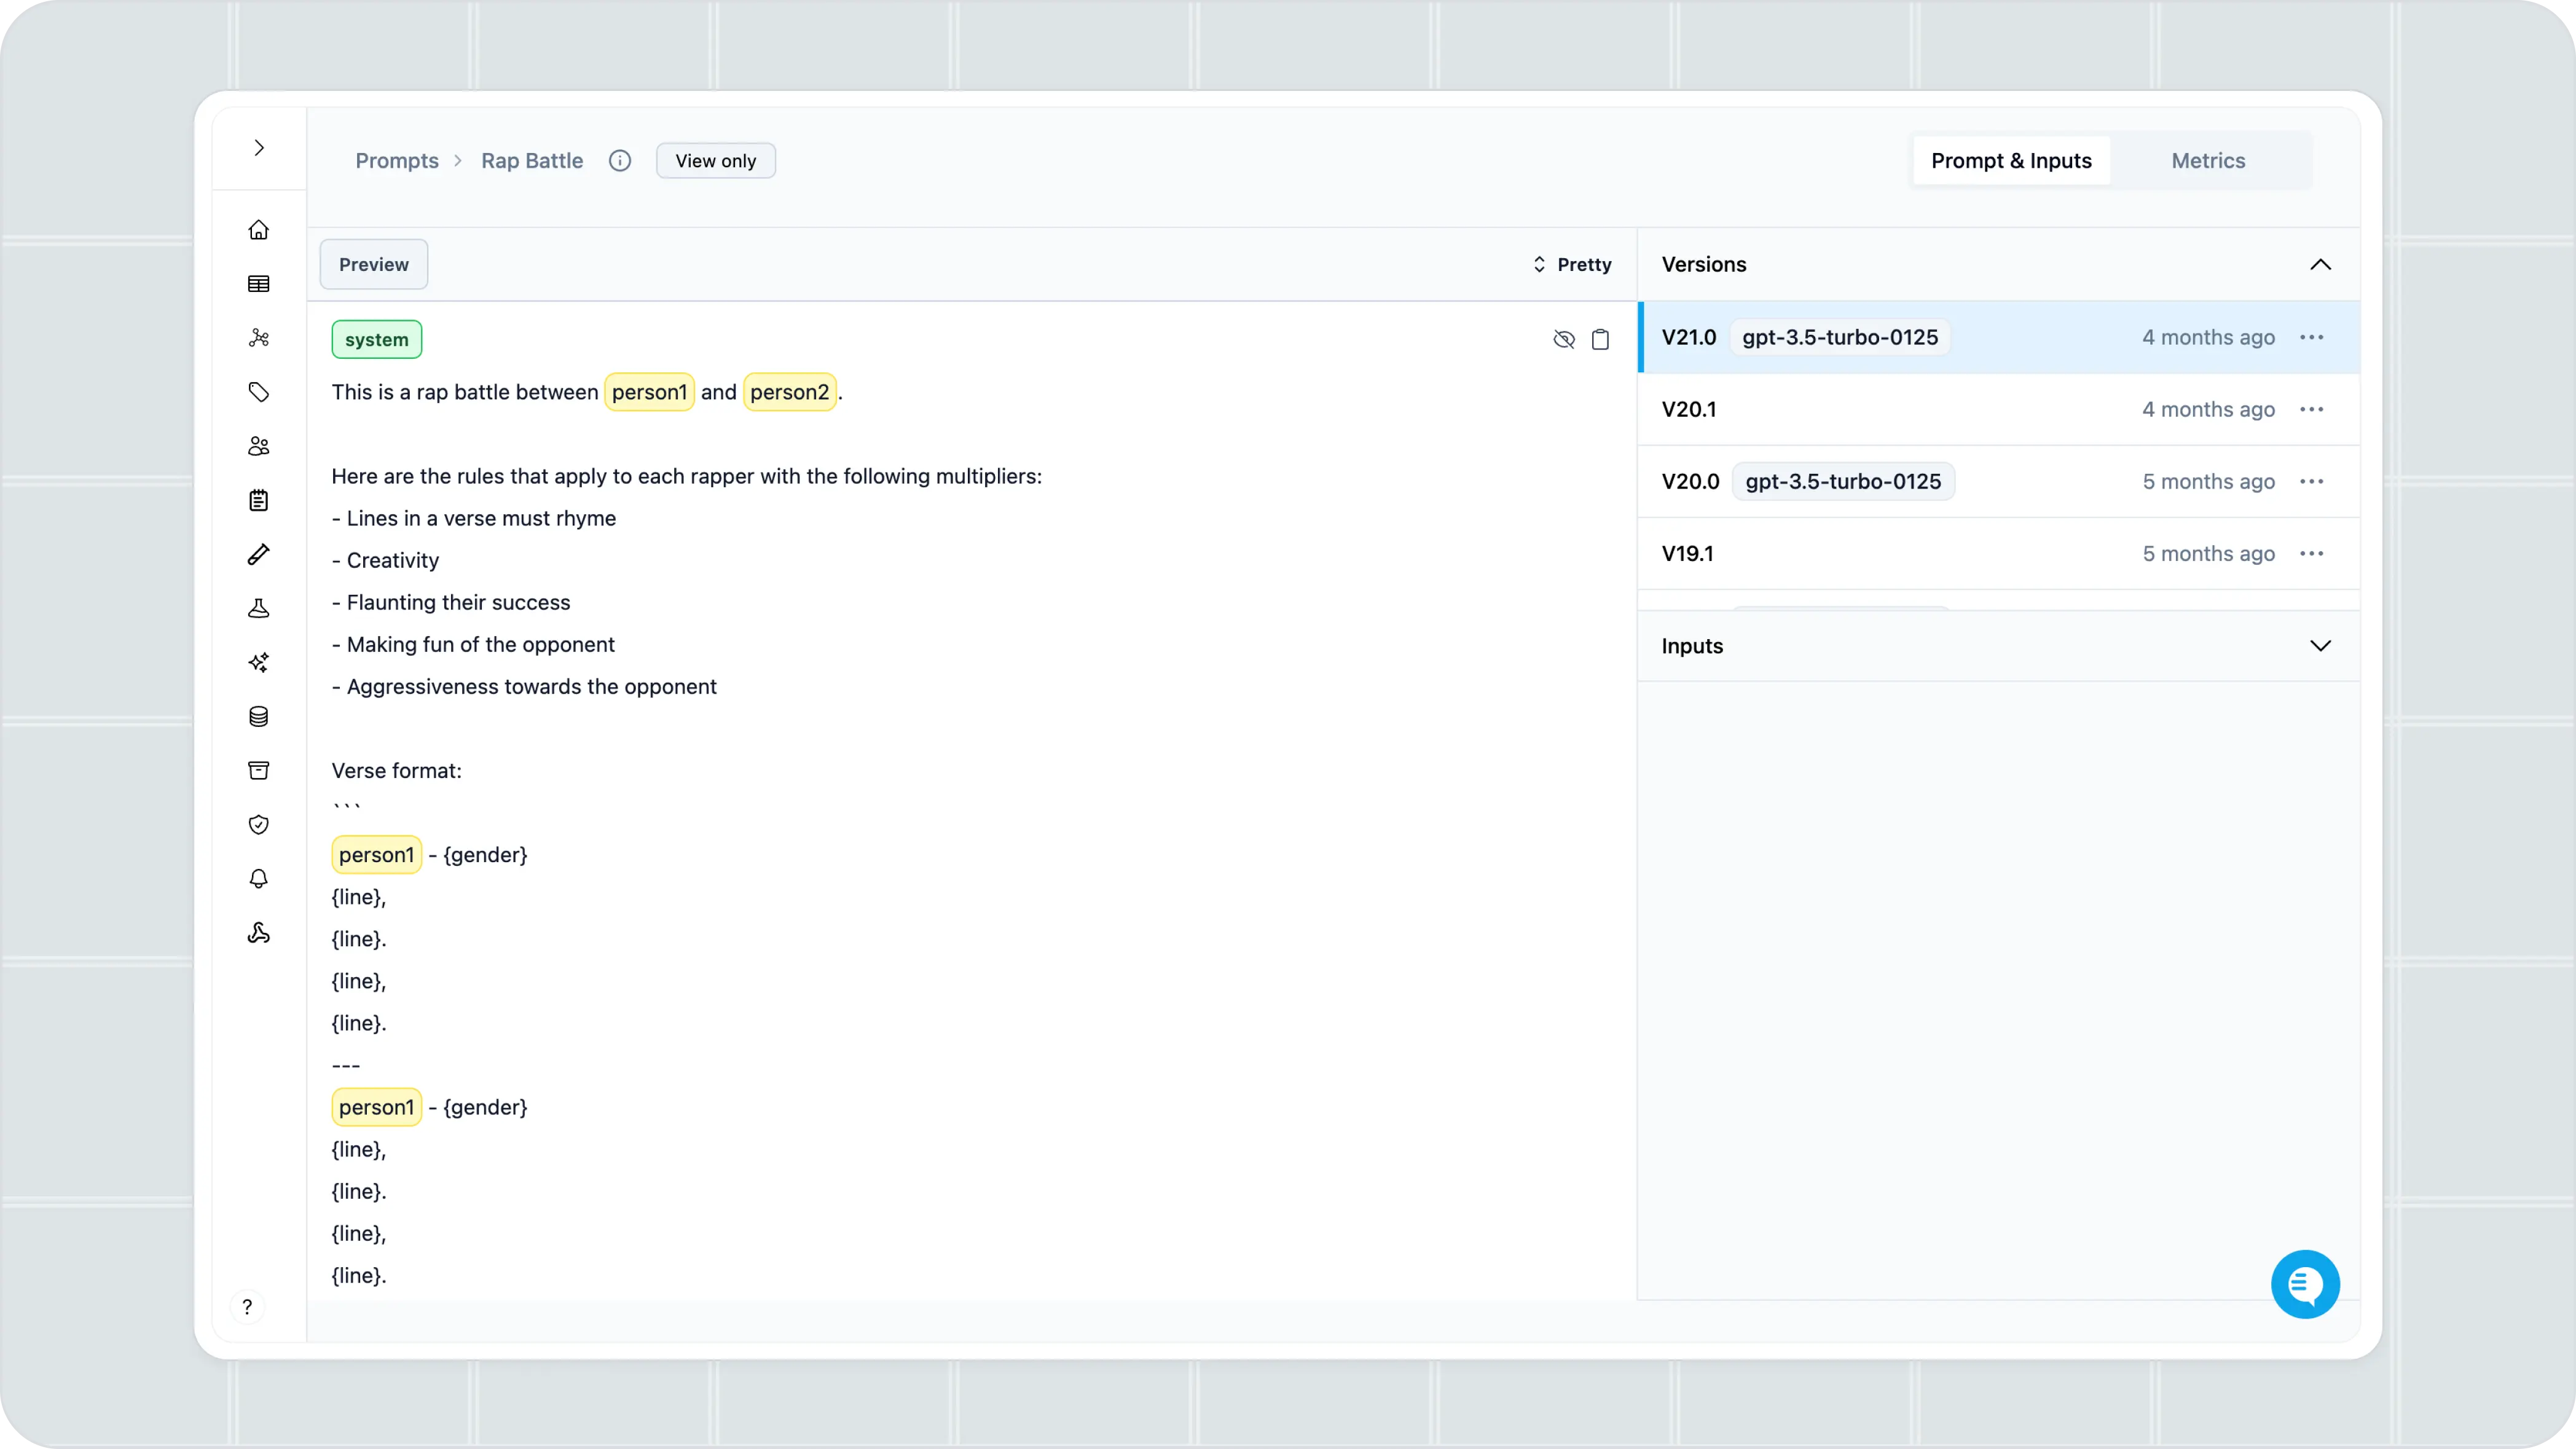Click 'Aggressiveness towards the opponent' line
Viewport: 2576px width, 1449px height.
coord(524,686)
